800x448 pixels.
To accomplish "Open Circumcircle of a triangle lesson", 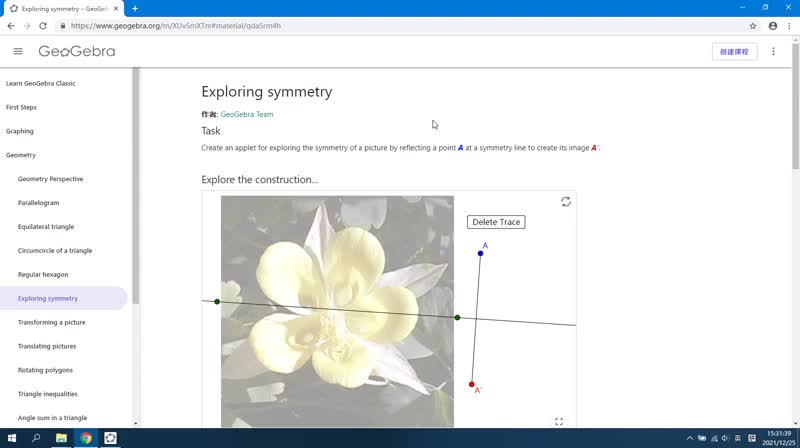I will [x=55, y=251].
